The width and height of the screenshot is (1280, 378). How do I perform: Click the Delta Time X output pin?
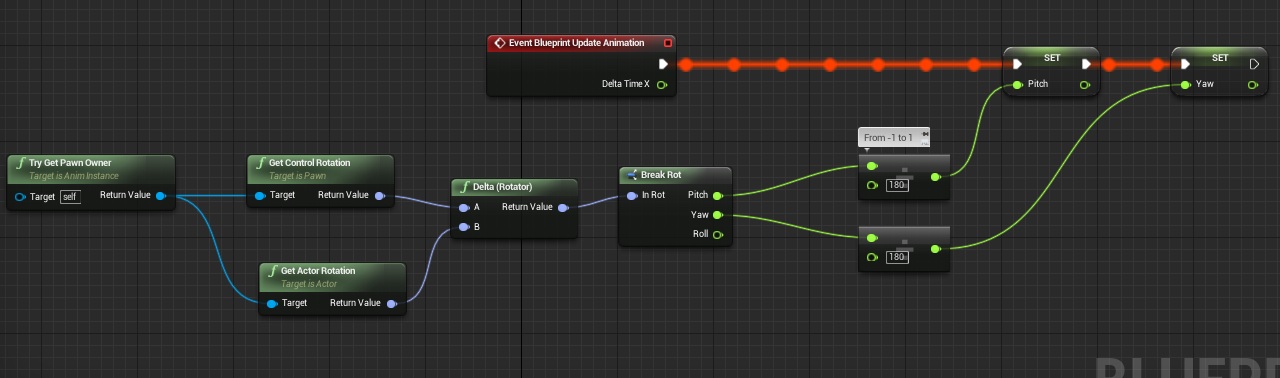point(663,84)
